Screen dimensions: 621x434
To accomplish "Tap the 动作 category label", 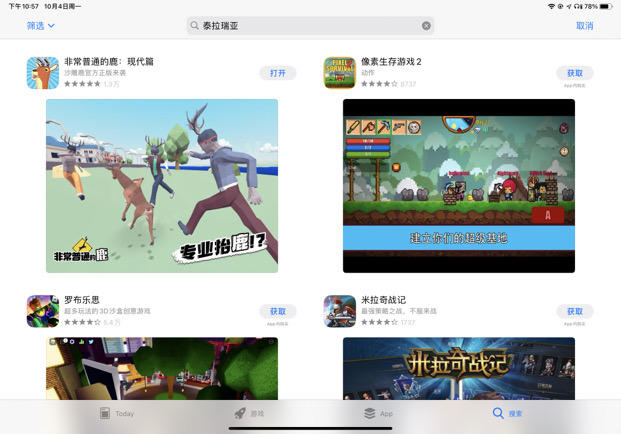I will point(368,73).
